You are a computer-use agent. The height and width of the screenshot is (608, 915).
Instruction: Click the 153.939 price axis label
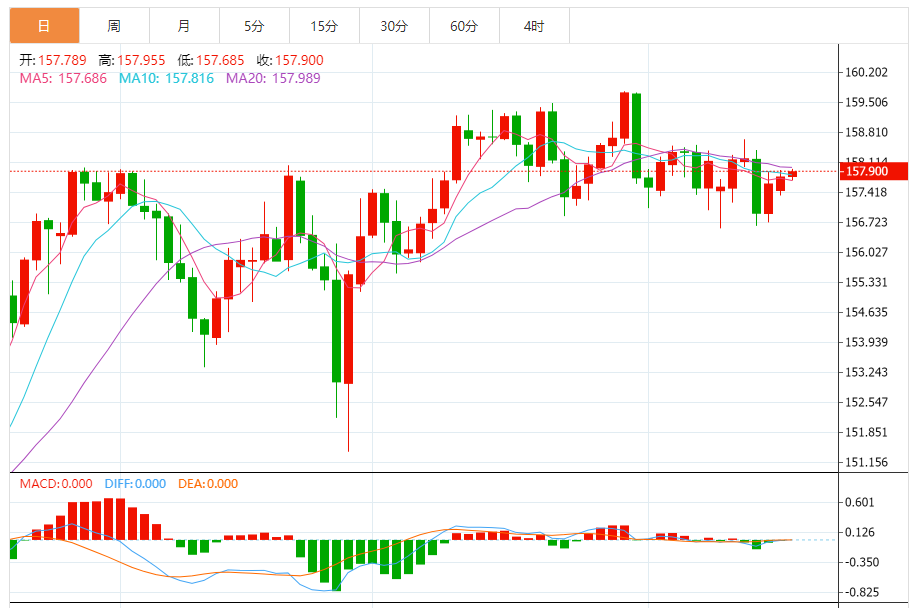point(867,342)
